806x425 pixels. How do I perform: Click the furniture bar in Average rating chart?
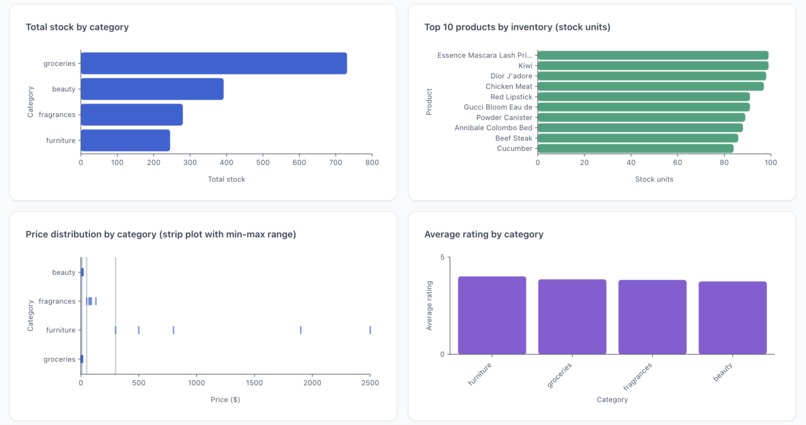coord(492,316)
